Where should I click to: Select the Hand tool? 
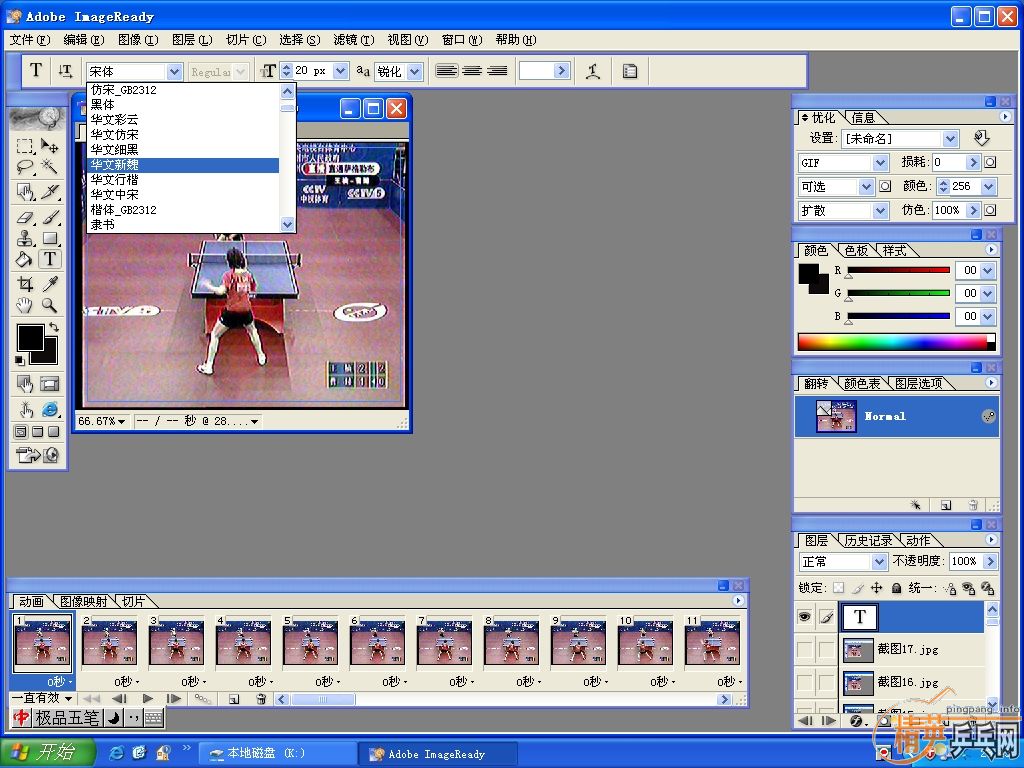pos(25,305)
